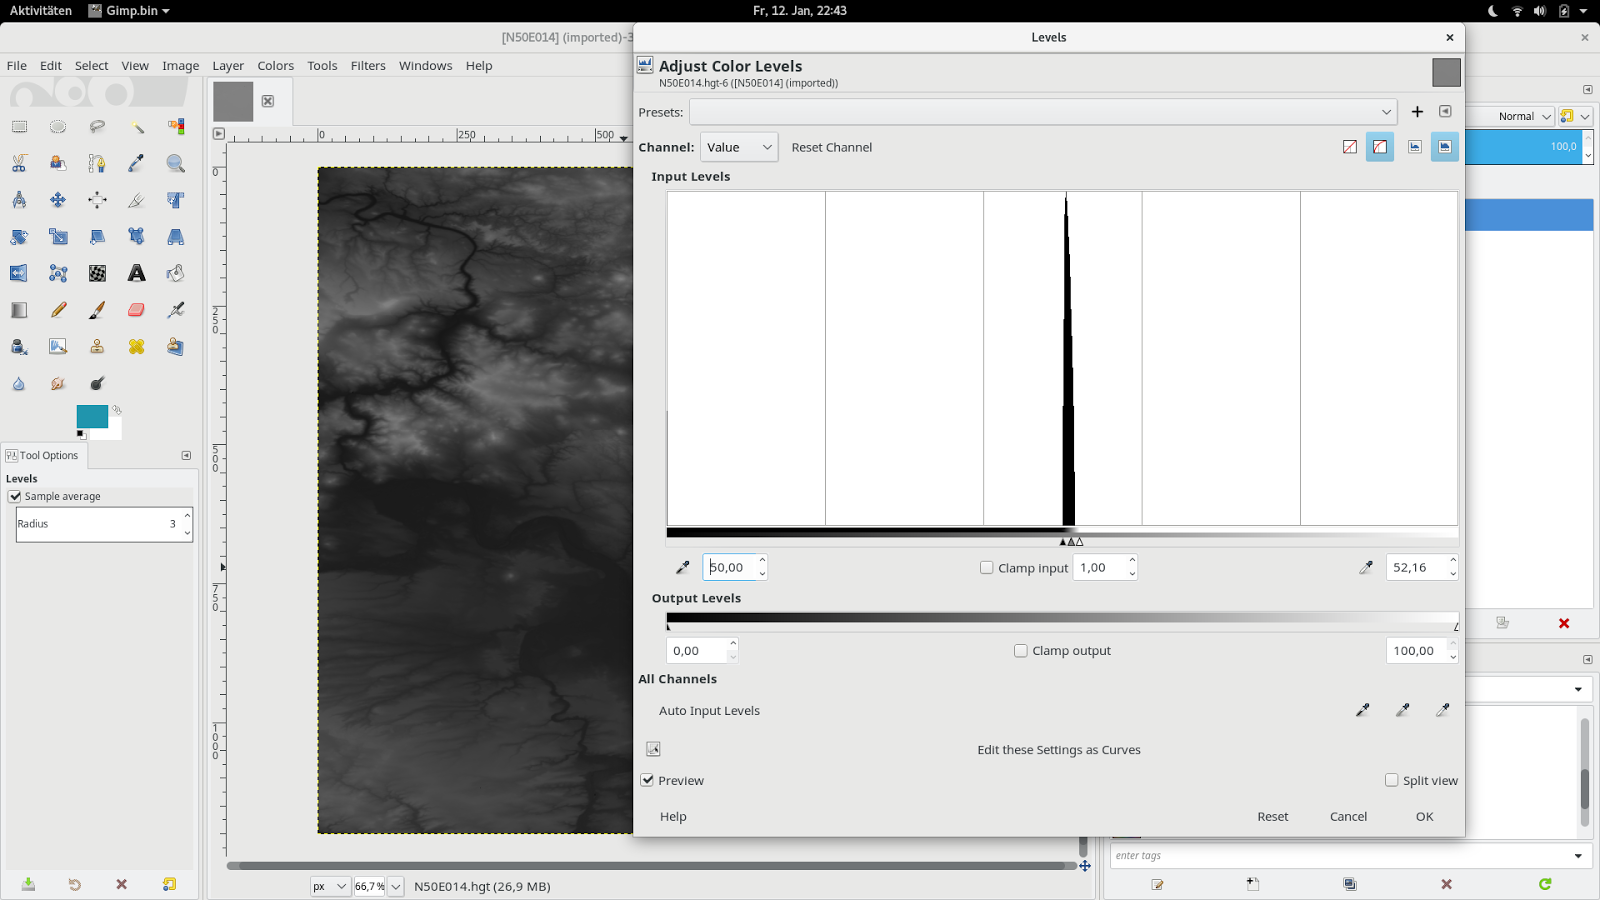Switch levels to linear light mode

click(x=1350, y=147)
